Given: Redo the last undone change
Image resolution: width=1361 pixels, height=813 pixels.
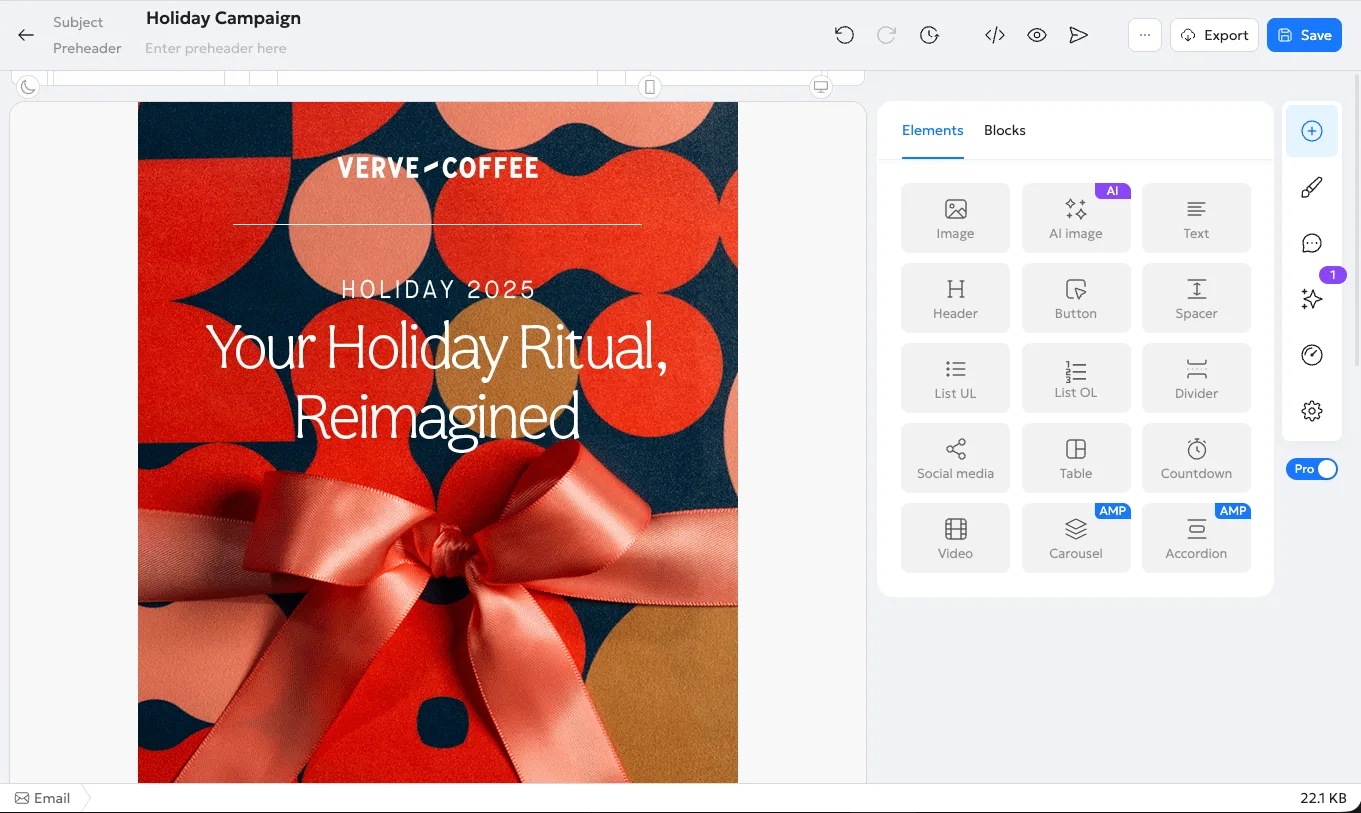Looking at the screenshot, I should coord(886,35).
